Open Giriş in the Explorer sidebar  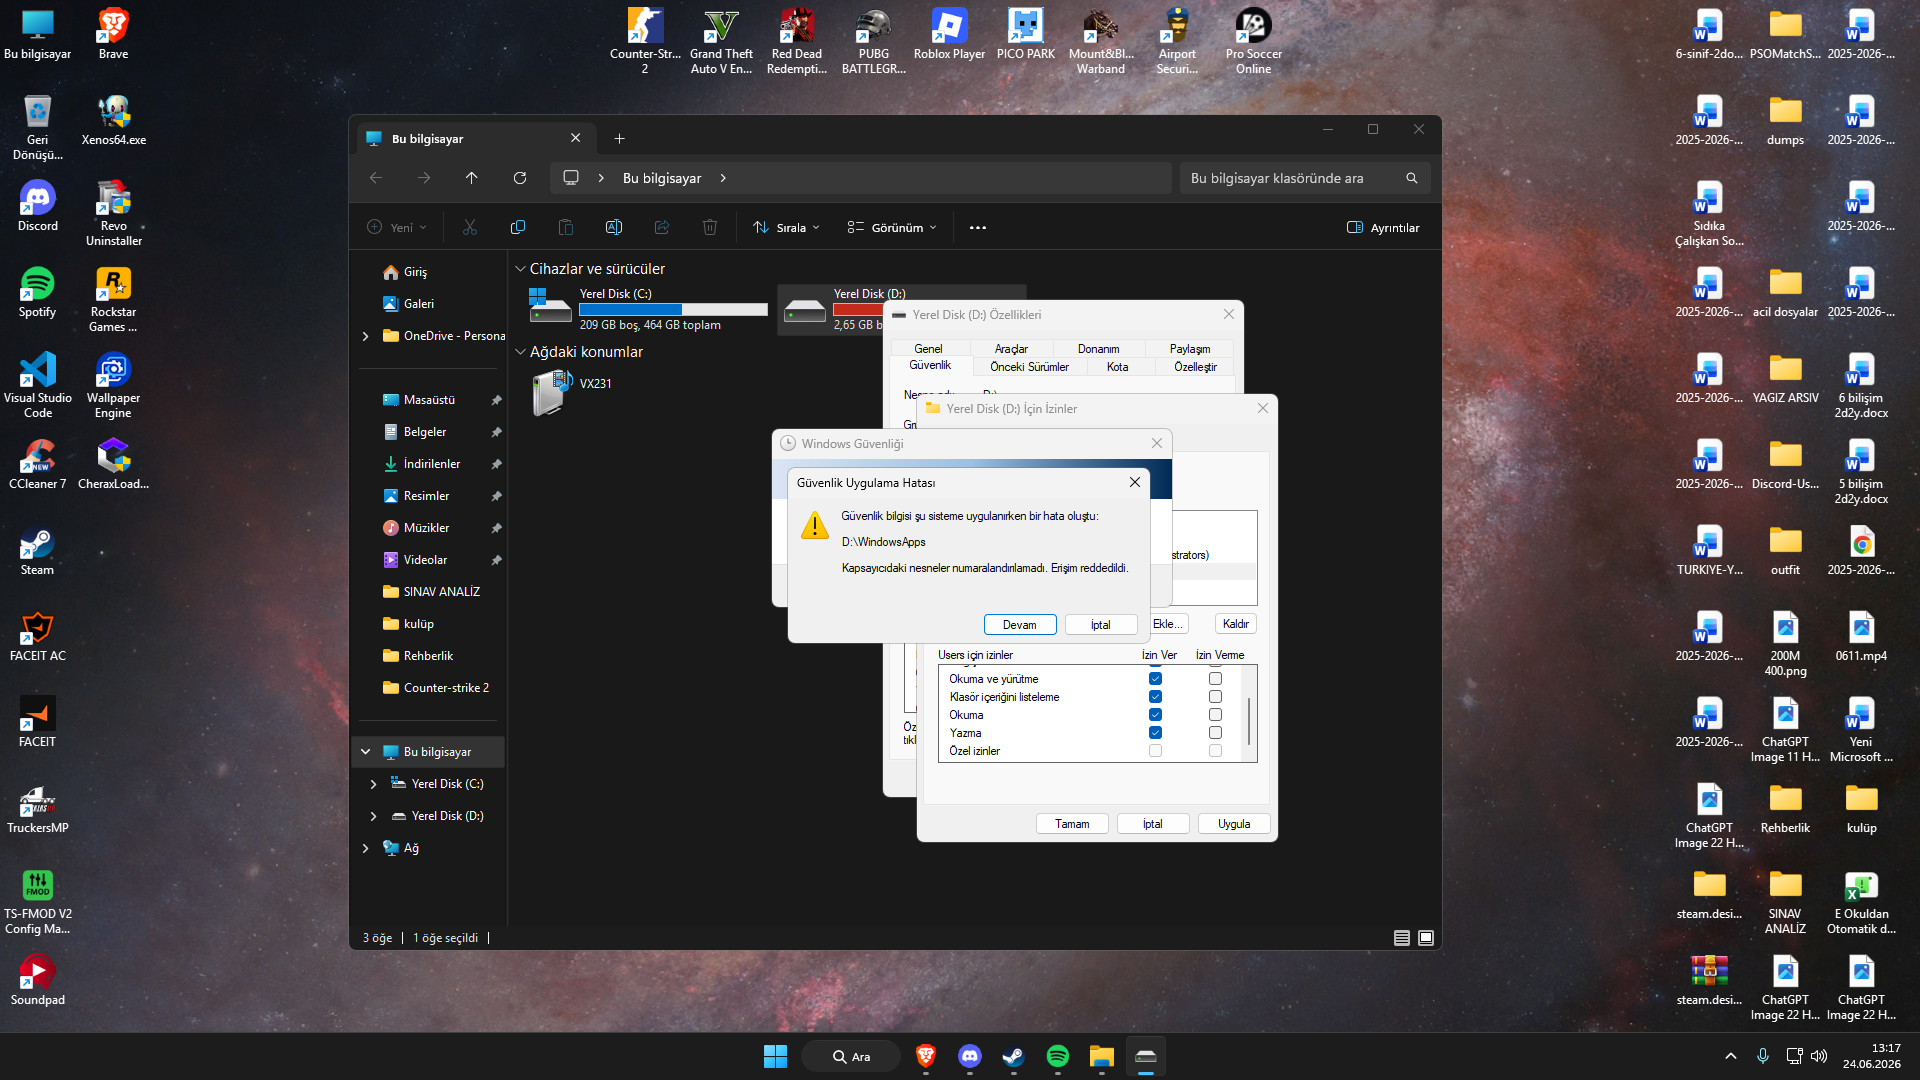click(x=415, y=272)
